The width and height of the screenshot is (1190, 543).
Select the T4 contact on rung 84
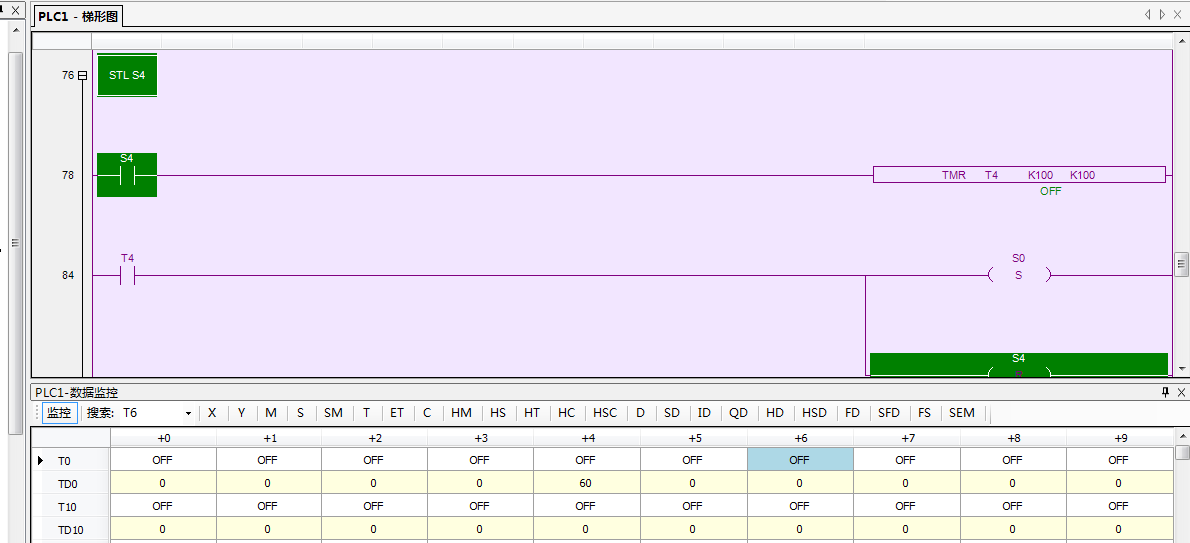(127, 275)
